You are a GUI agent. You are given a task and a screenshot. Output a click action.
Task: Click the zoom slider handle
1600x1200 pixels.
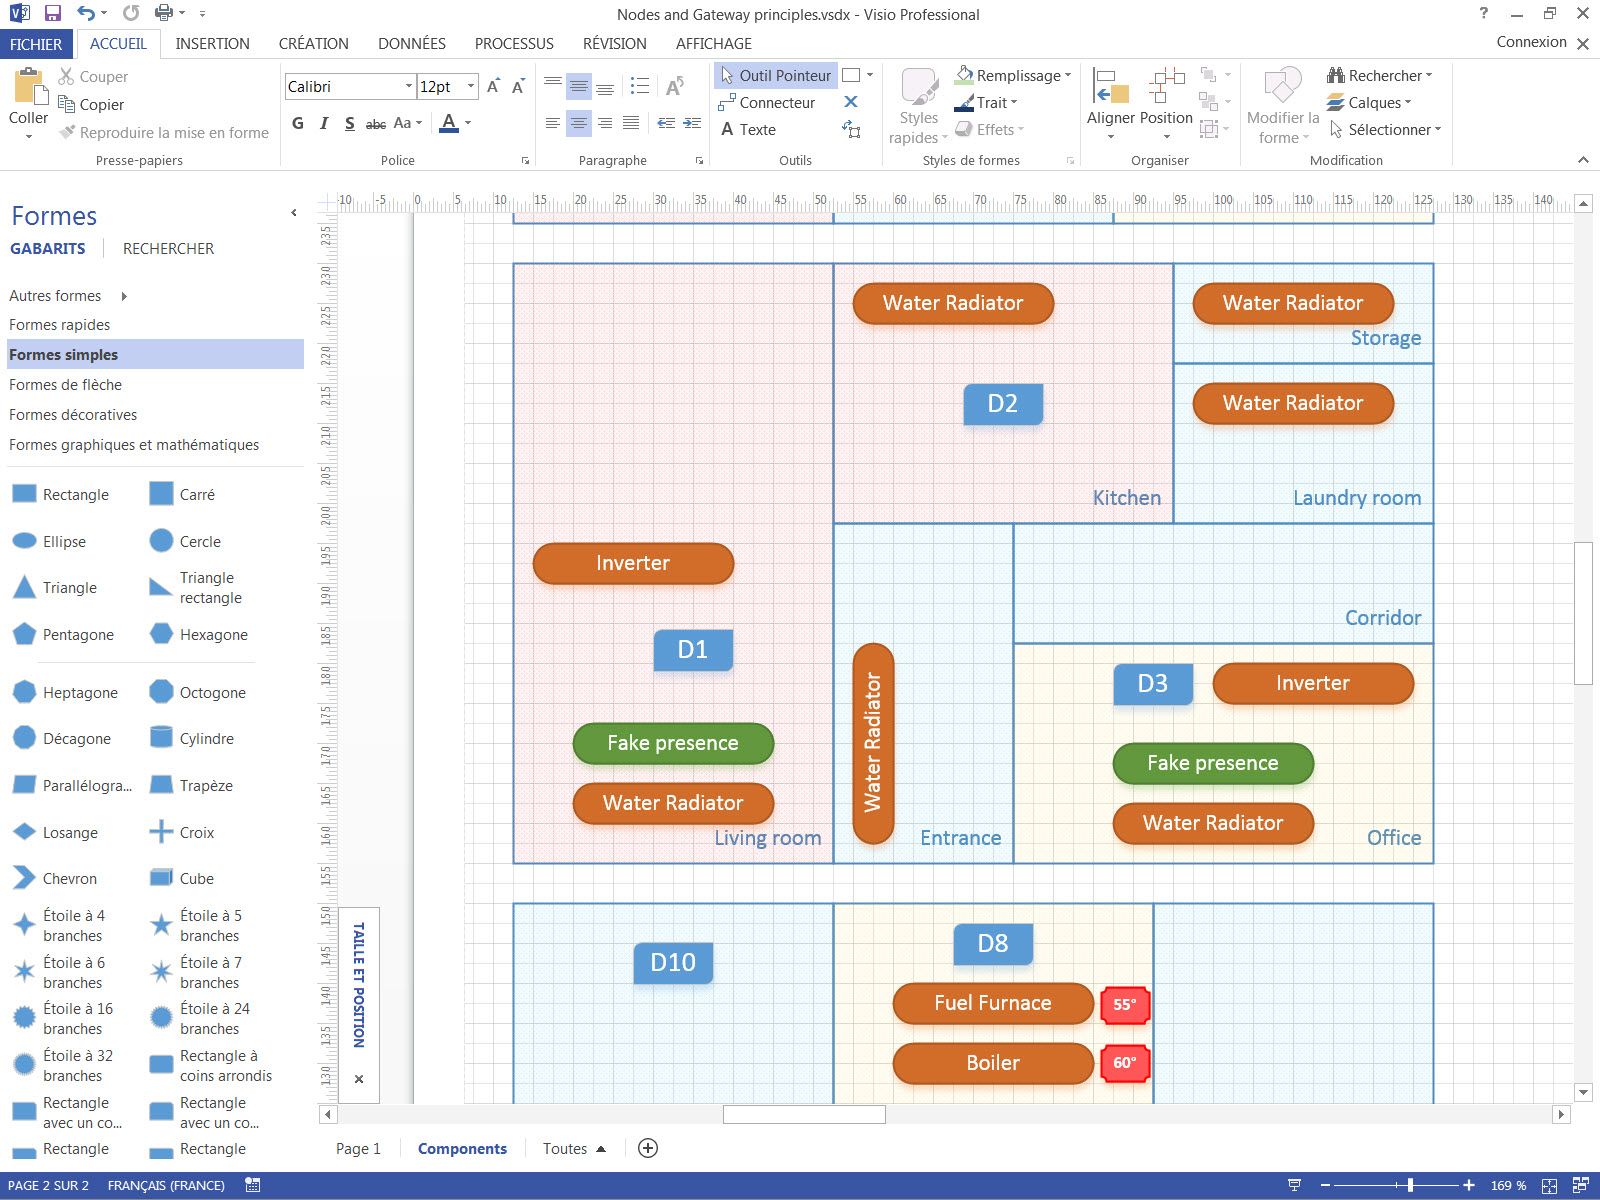[x=1410, y=1185]
